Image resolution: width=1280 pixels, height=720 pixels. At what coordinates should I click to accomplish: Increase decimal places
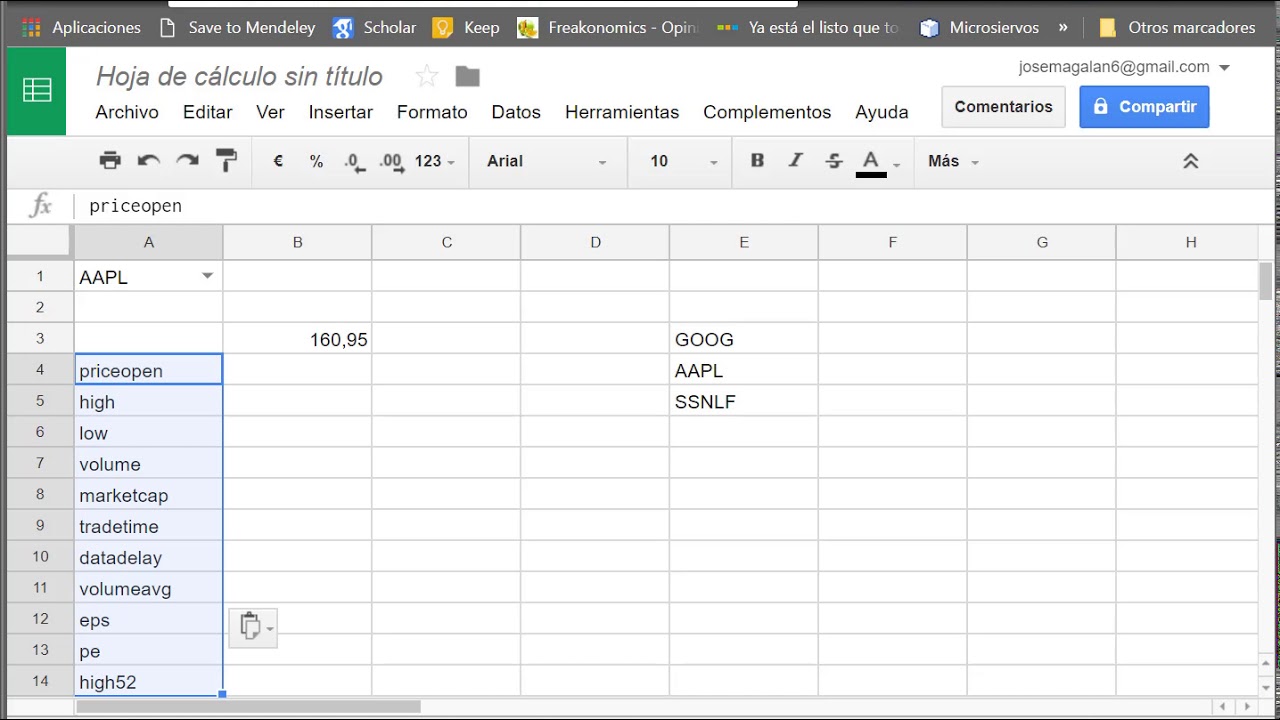(392, 162)
